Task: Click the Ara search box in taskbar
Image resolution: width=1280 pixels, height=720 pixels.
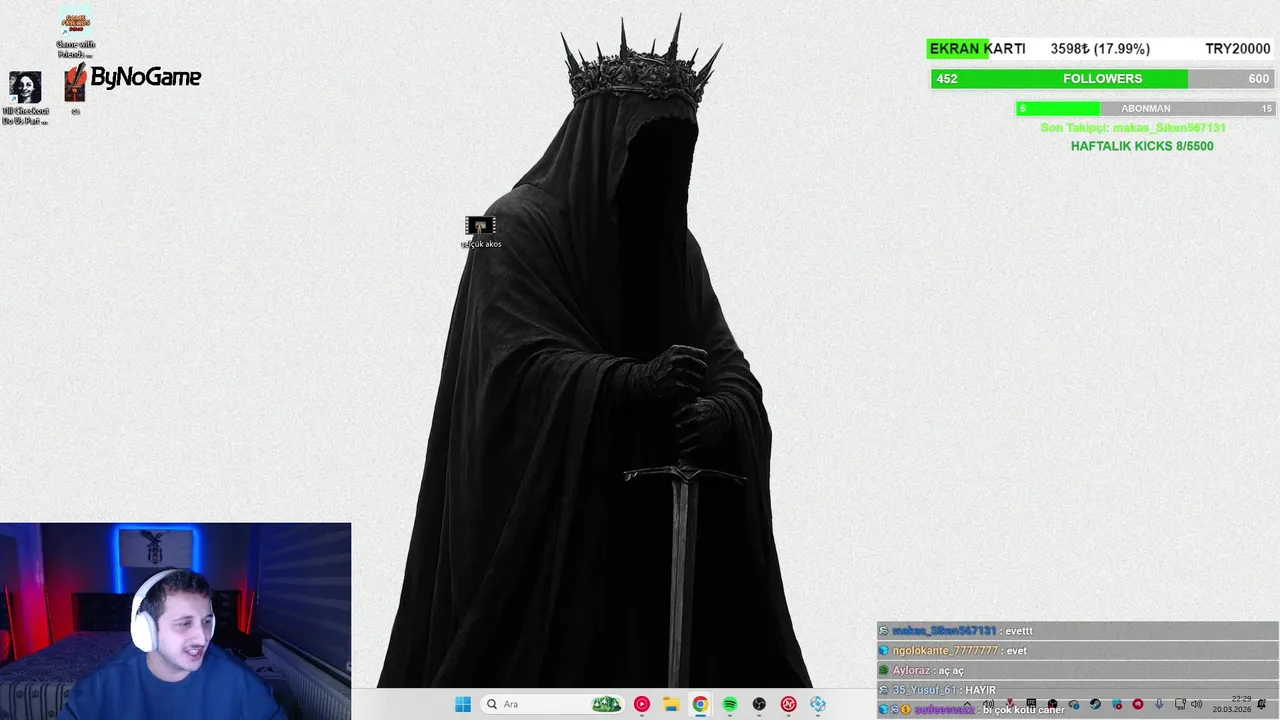Action: (553, 704)
